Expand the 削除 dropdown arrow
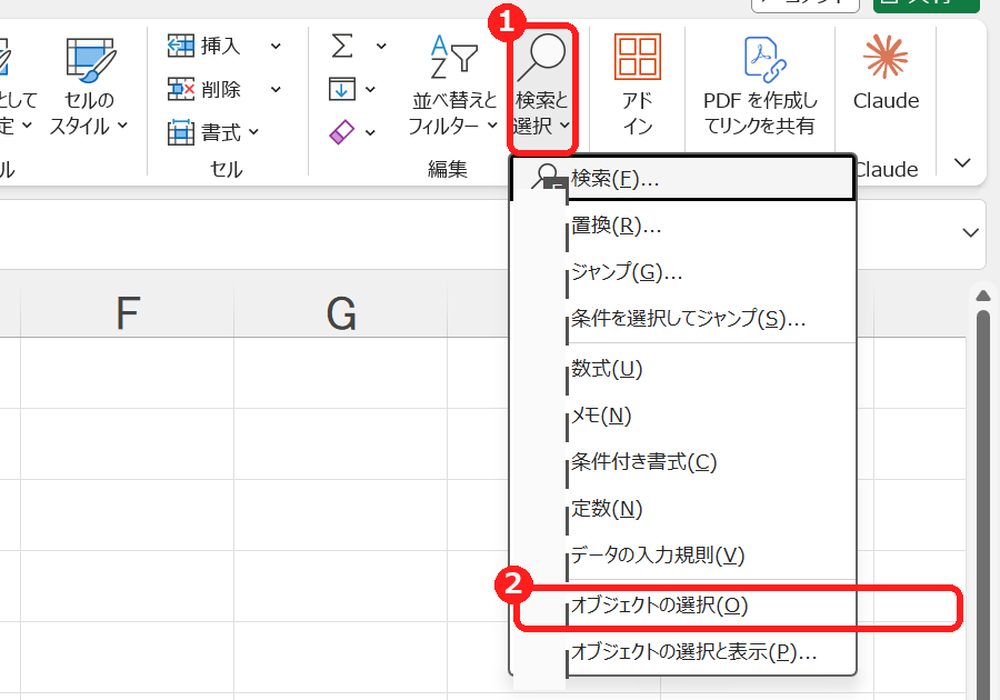Screen dimensions: 1000x700 tap(276, 89)
